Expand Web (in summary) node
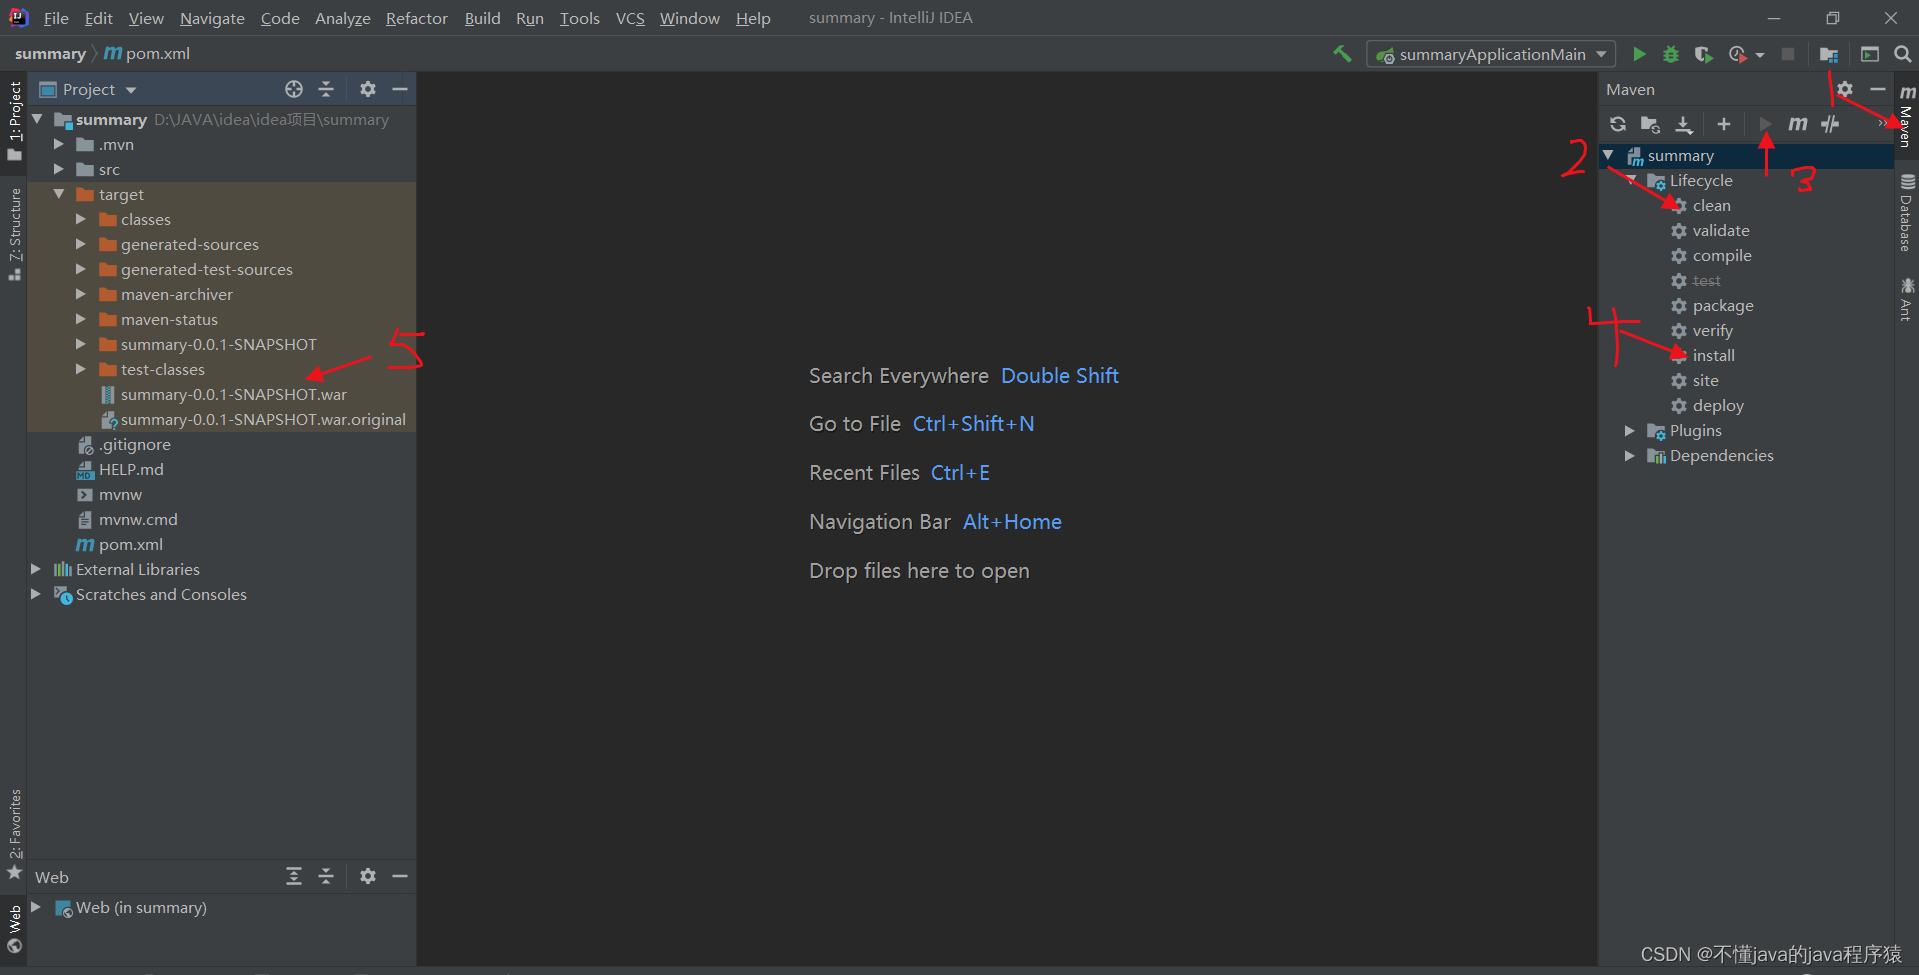The width and height of the screenshot is (1919, 975). point(36,907)
